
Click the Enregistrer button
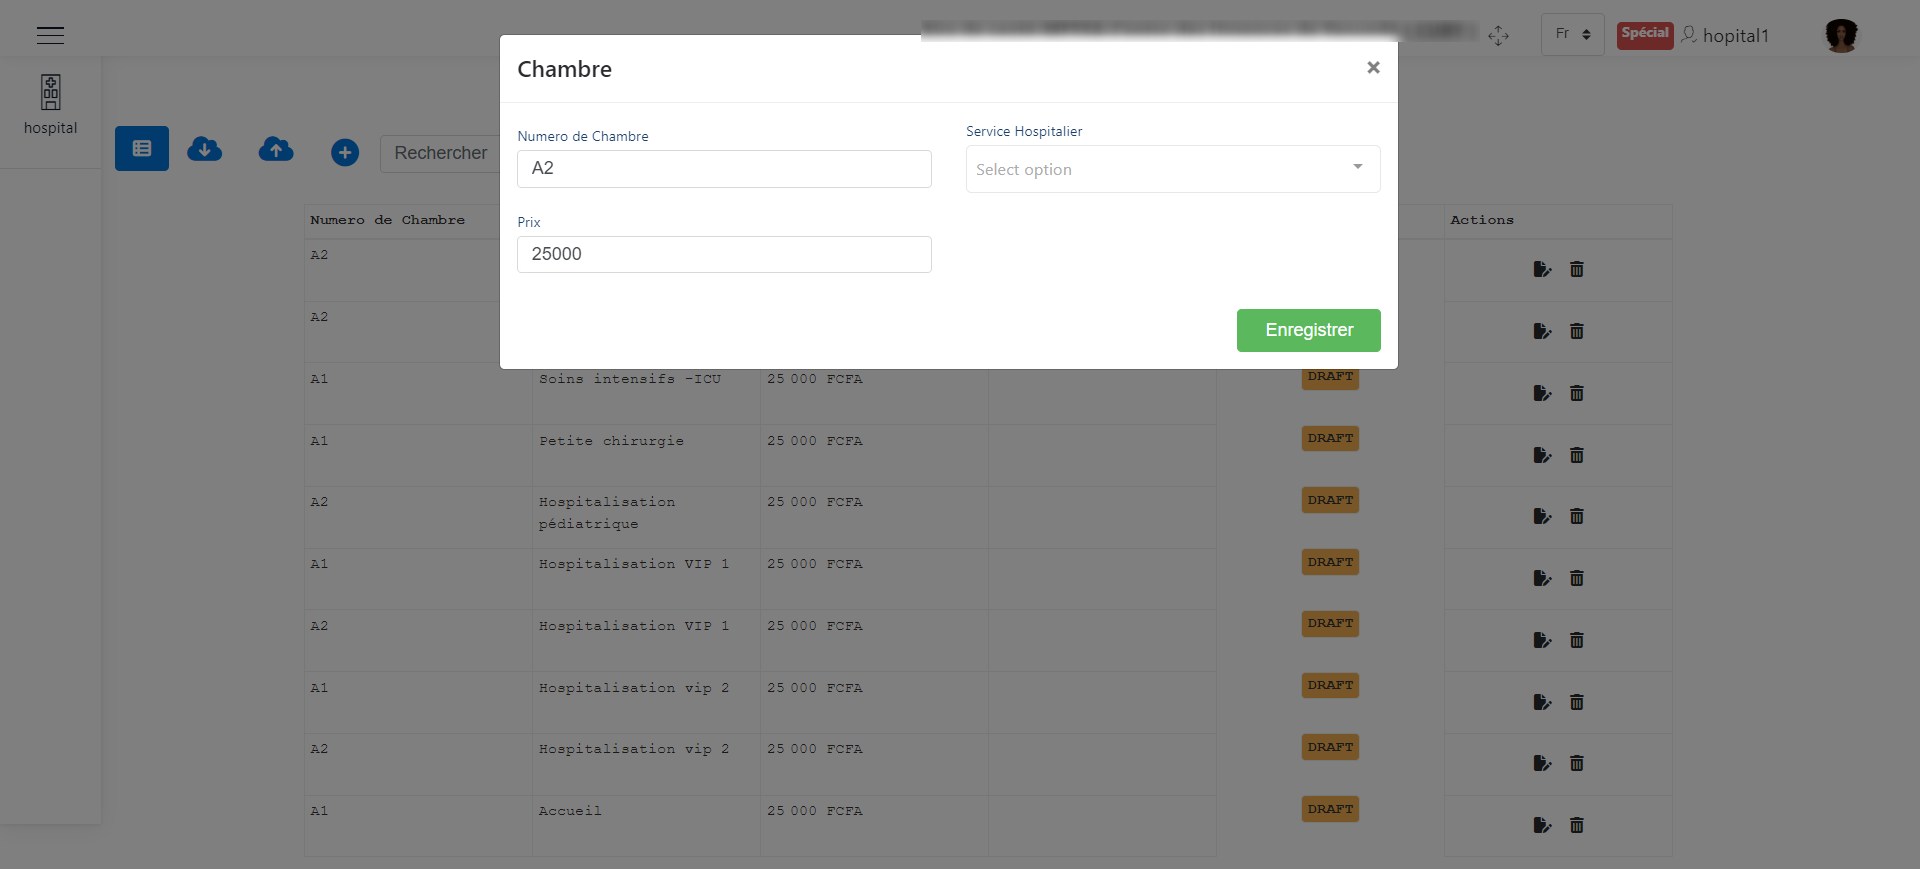(x=1308, y=330)
